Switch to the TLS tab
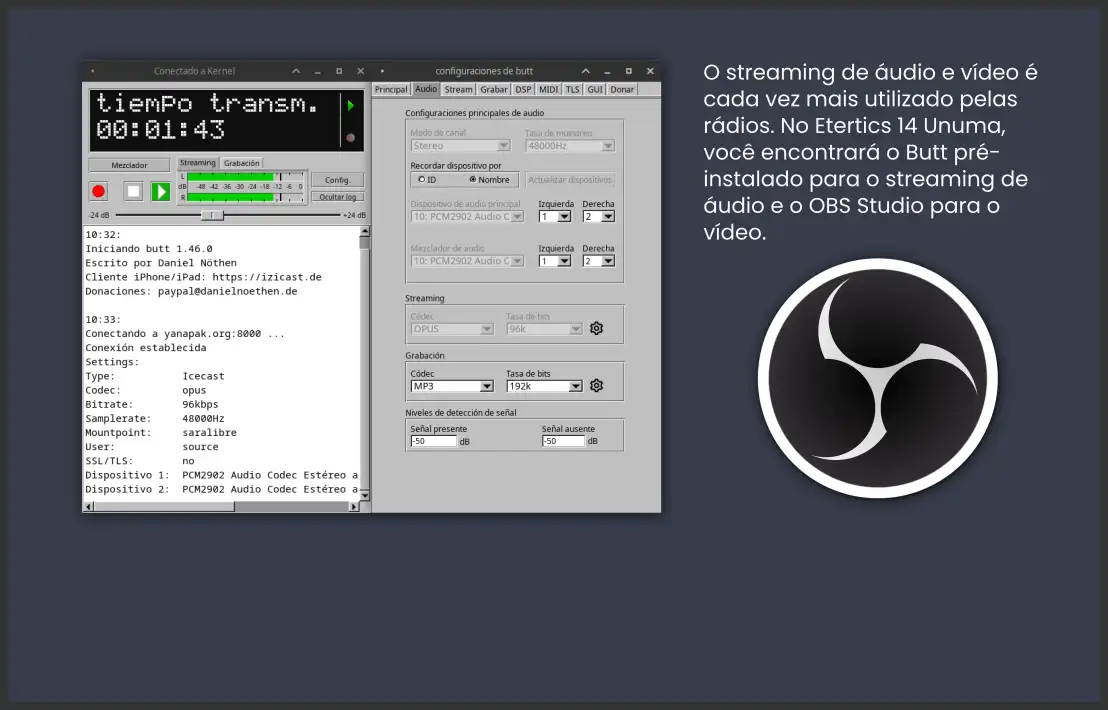The image size is (1108, 710). 572,90
